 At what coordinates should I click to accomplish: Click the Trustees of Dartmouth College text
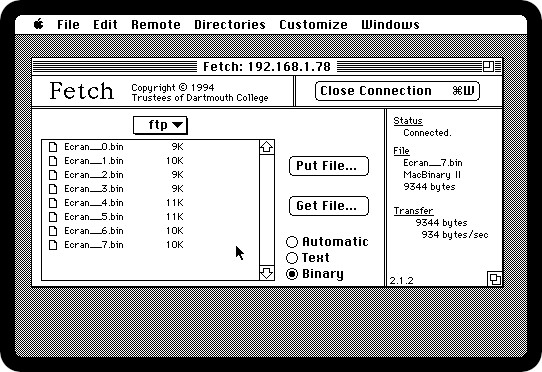coord(200,98)
